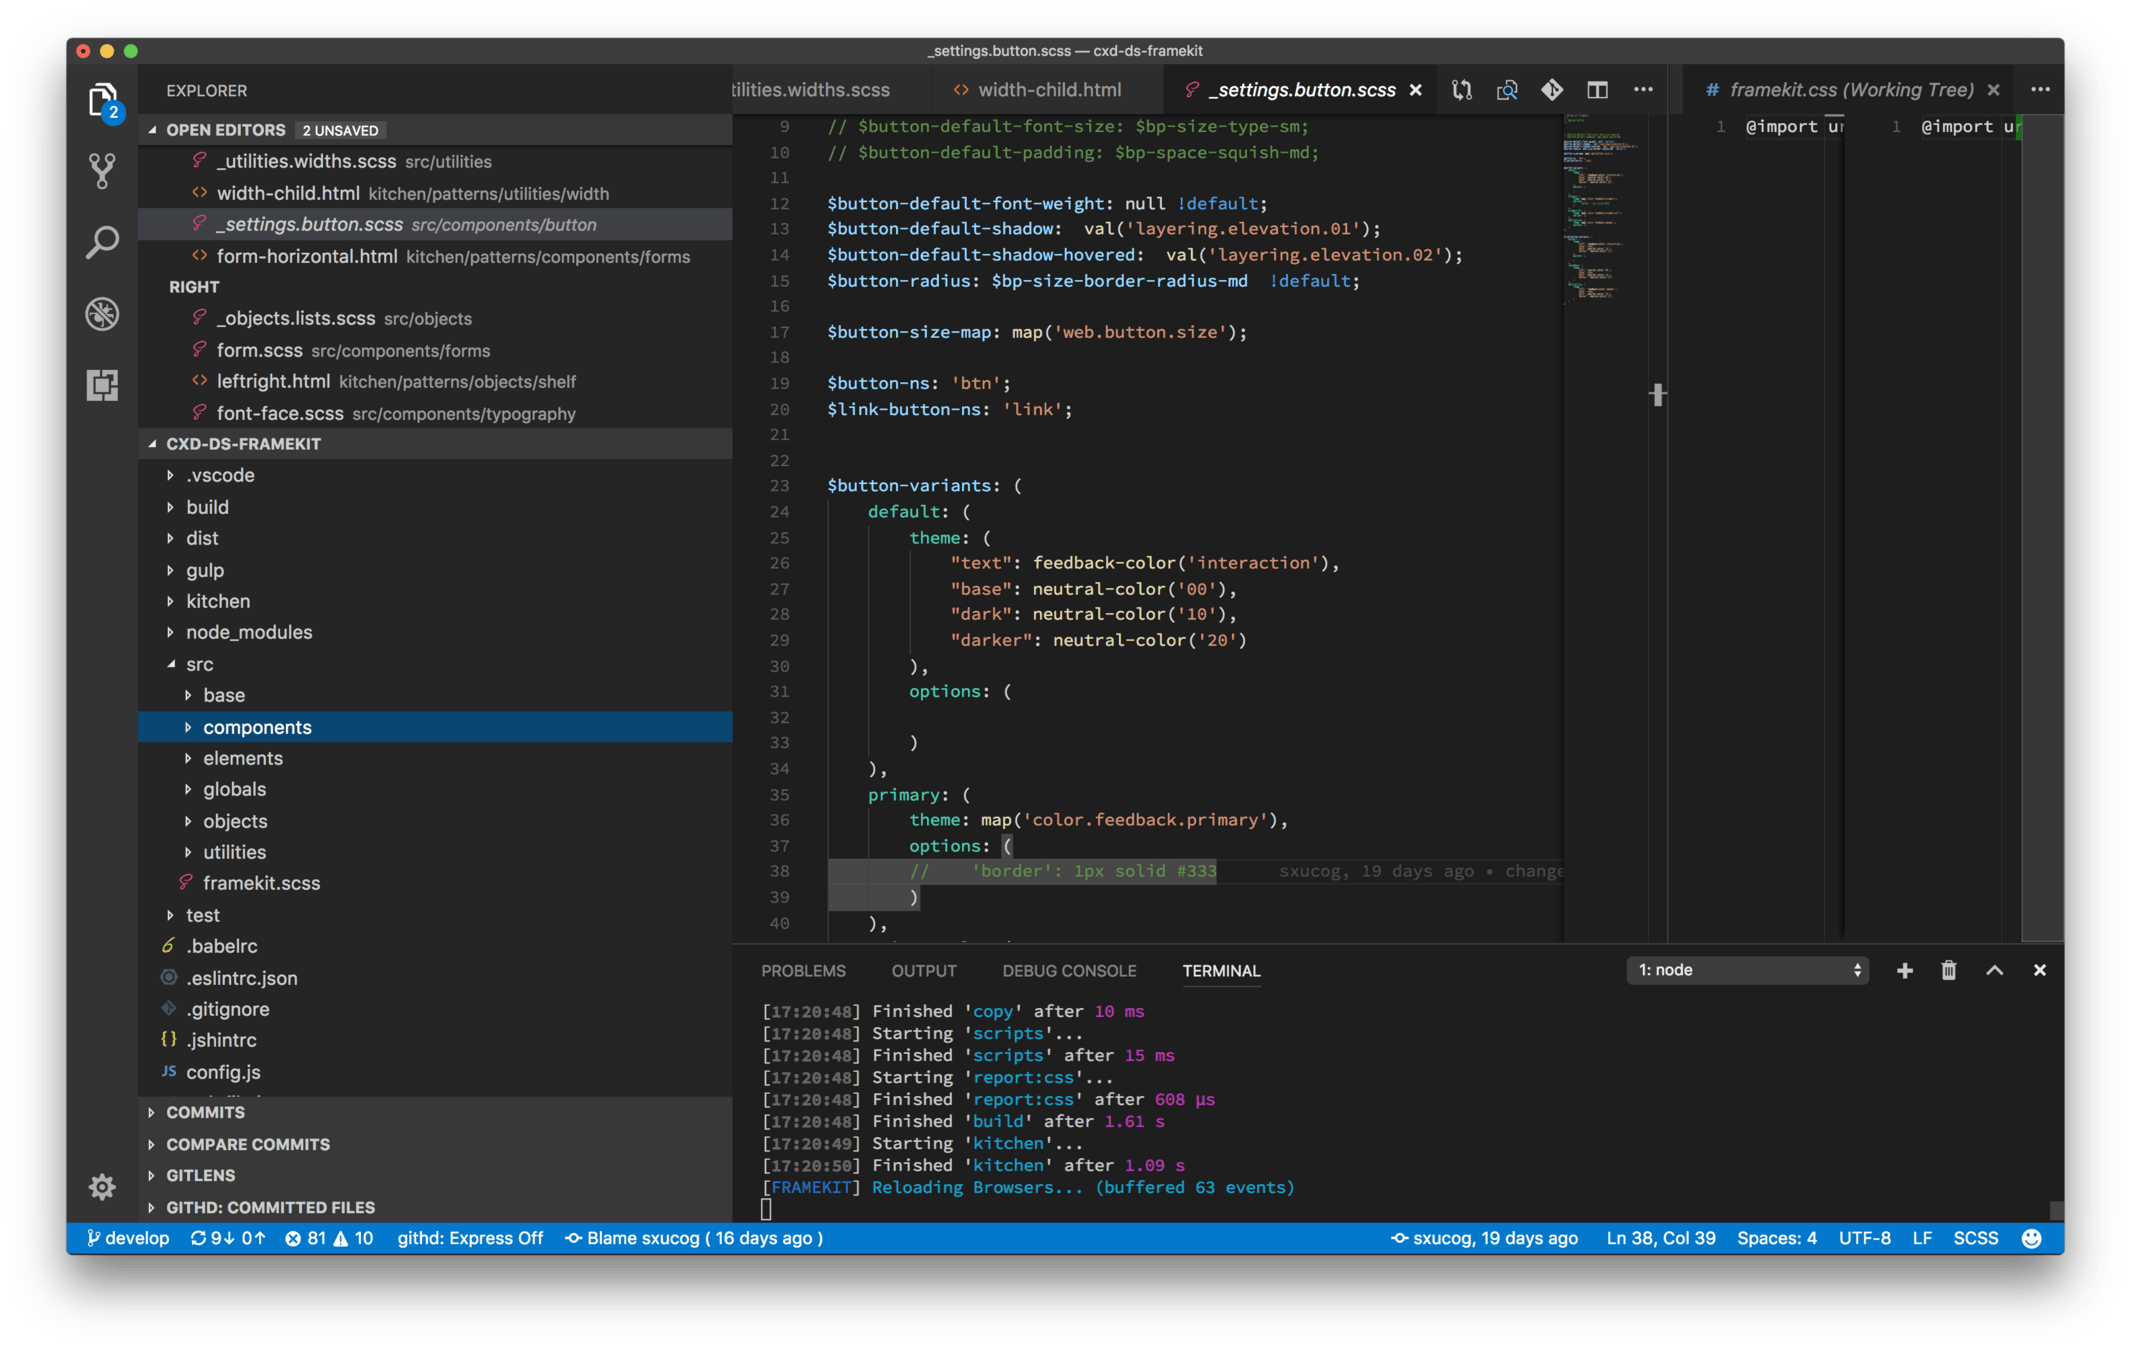
Task: Open the Debug view icon
Action: coord(102,314)
